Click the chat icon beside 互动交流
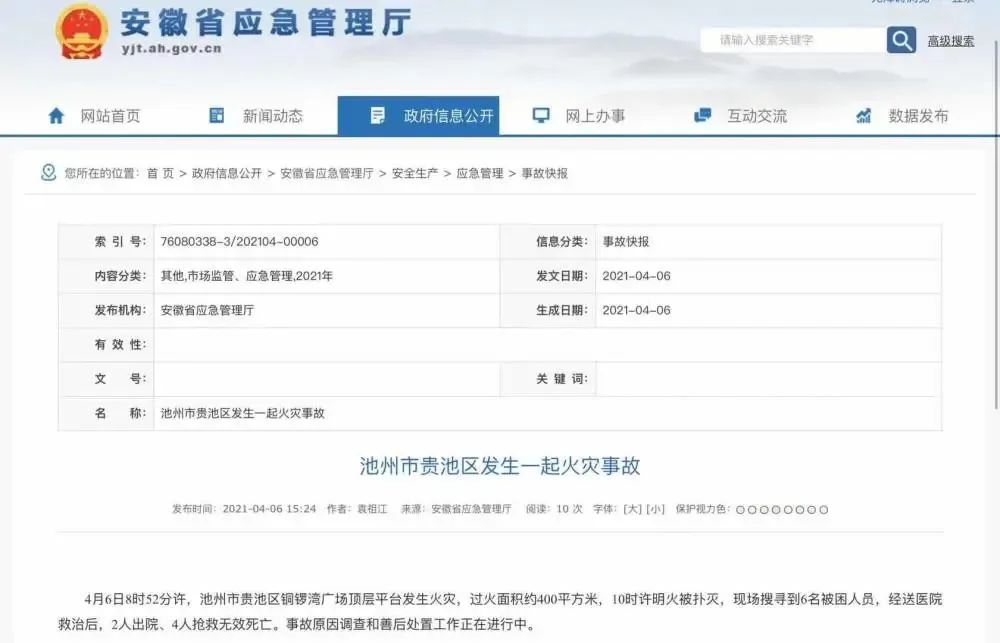The height and width of the screenshot is (643, 1000). tap(702, 115)
